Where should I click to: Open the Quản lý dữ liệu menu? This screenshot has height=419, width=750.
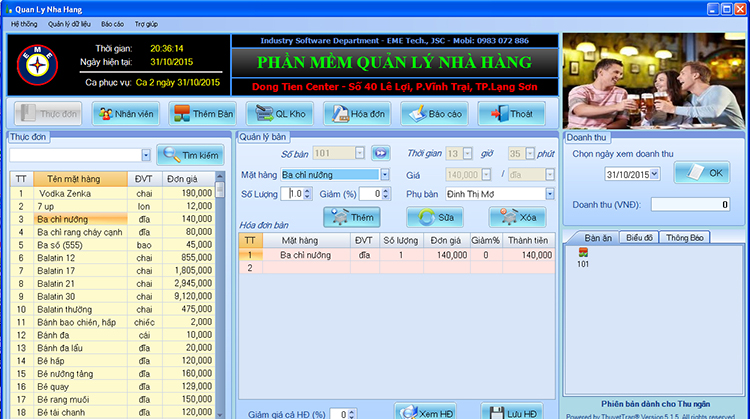click(x=69, y=22)
